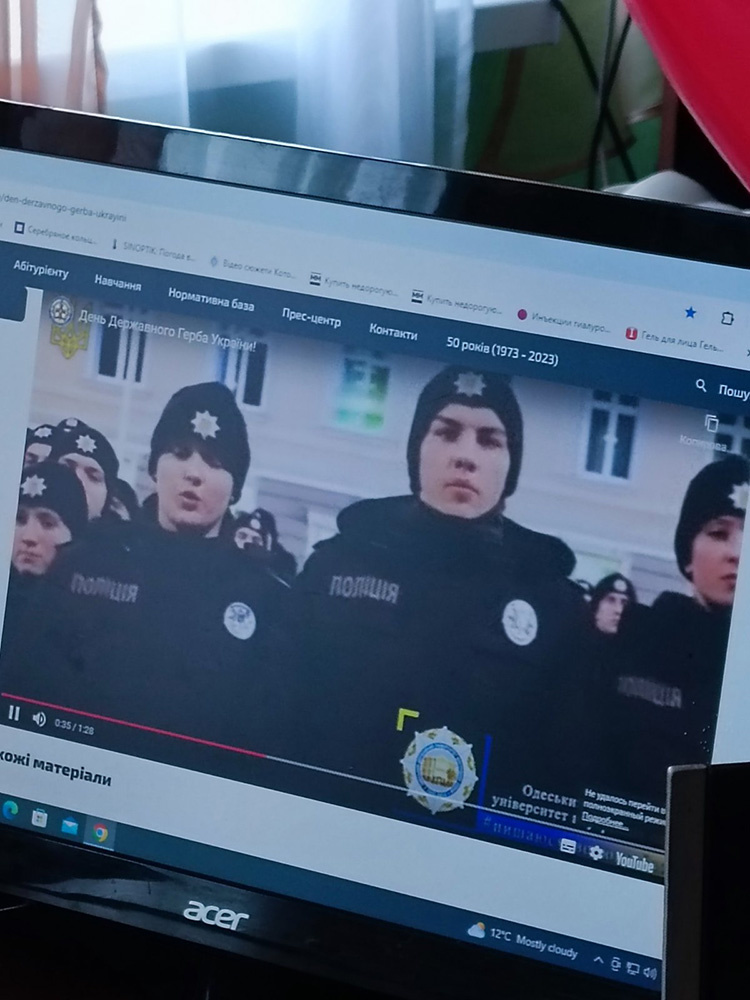This screenshot has width=750, height=1000.
Task: Open the Абітурієнту menu
Action: pyautogui.click(x=41, y=270)
